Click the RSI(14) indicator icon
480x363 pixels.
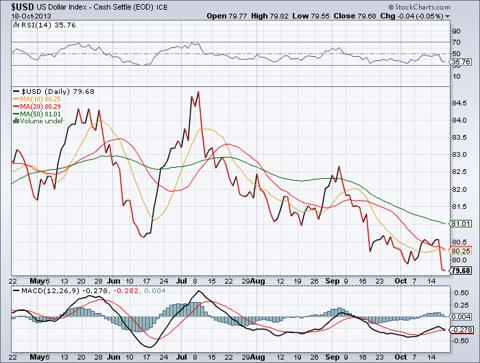(x=16, y=25)
